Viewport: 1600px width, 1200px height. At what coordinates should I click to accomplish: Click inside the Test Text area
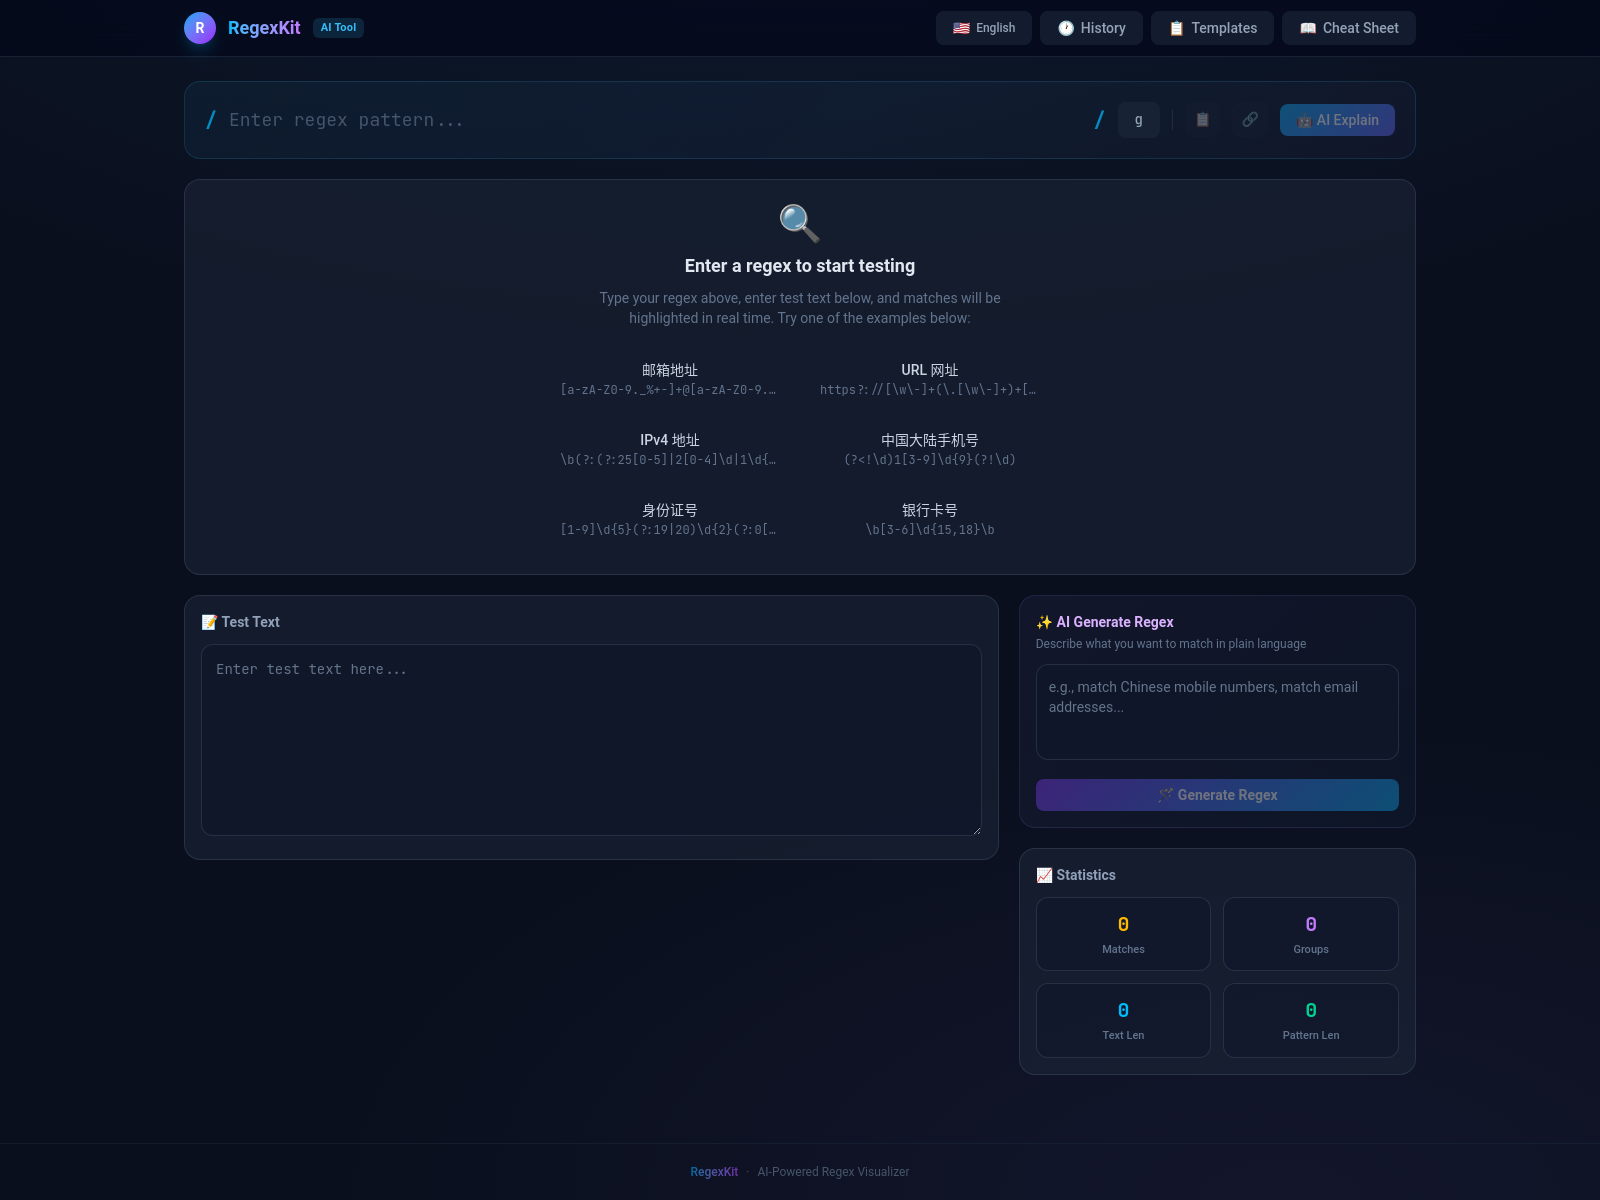(x=591, y=740)
